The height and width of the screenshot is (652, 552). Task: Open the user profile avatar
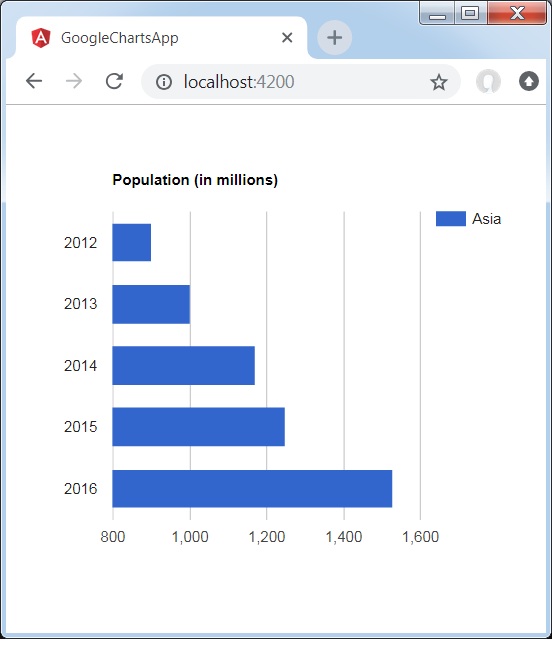coord(488,81)
